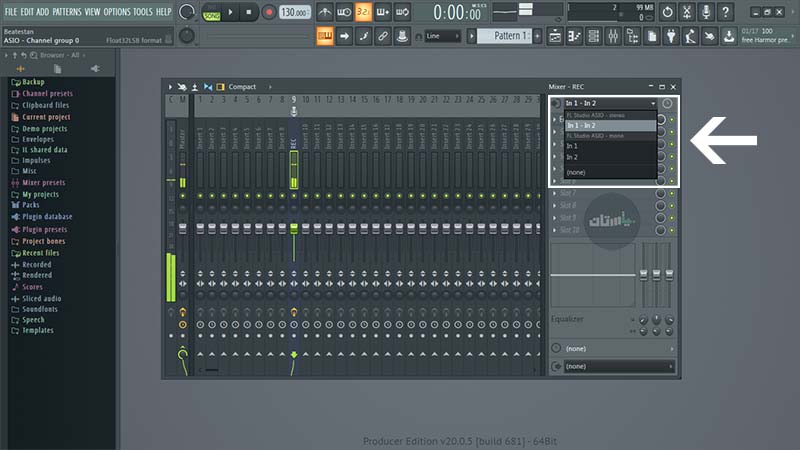This screenshot has width=800, height=450.
Task: Select the REC mixer track
Action: tap(294, 143)
